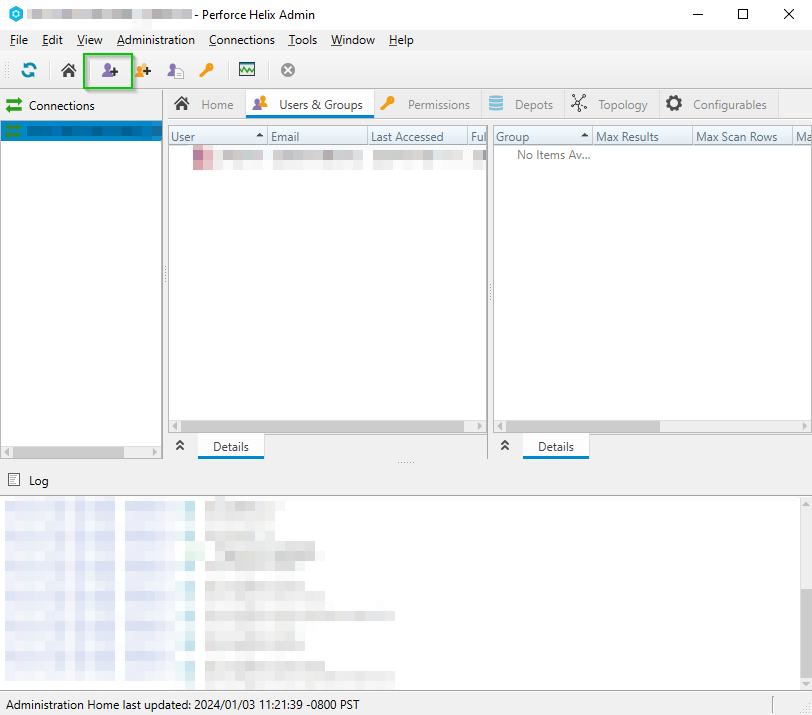Viewport: 812px width, 715px height.
Task: Expand the Details pane under the users list
Action: tap(180, 446)
